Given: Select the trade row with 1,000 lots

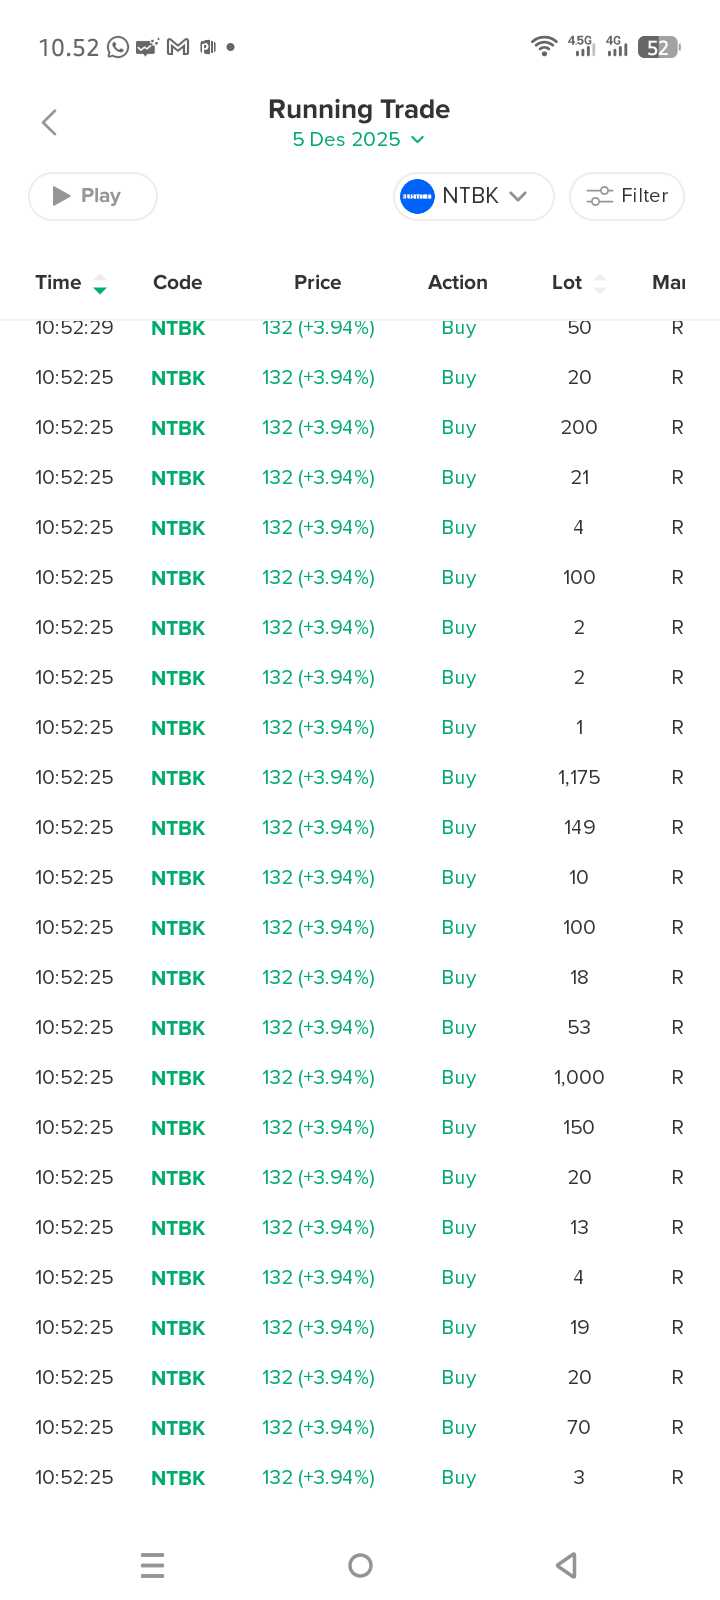Looking at the screenshot, I should [x=360, y=1077].
